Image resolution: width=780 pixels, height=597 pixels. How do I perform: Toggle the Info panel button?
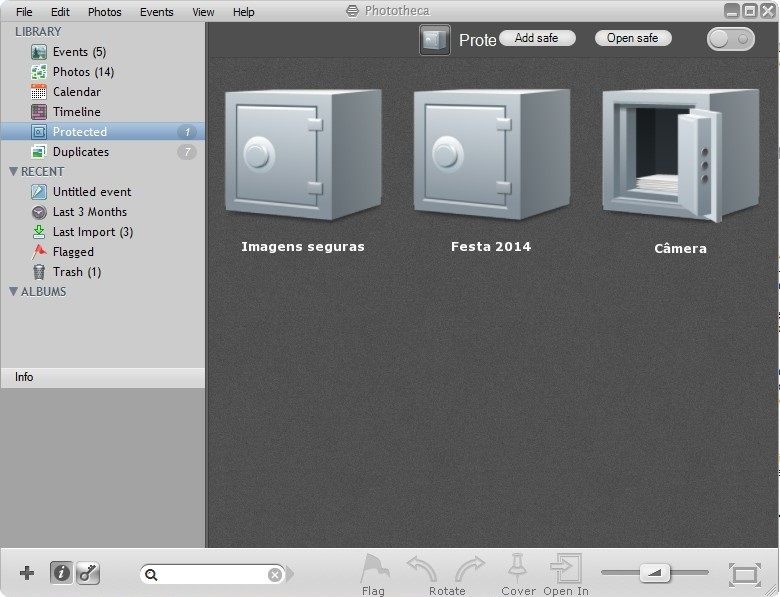click(61, 573)
